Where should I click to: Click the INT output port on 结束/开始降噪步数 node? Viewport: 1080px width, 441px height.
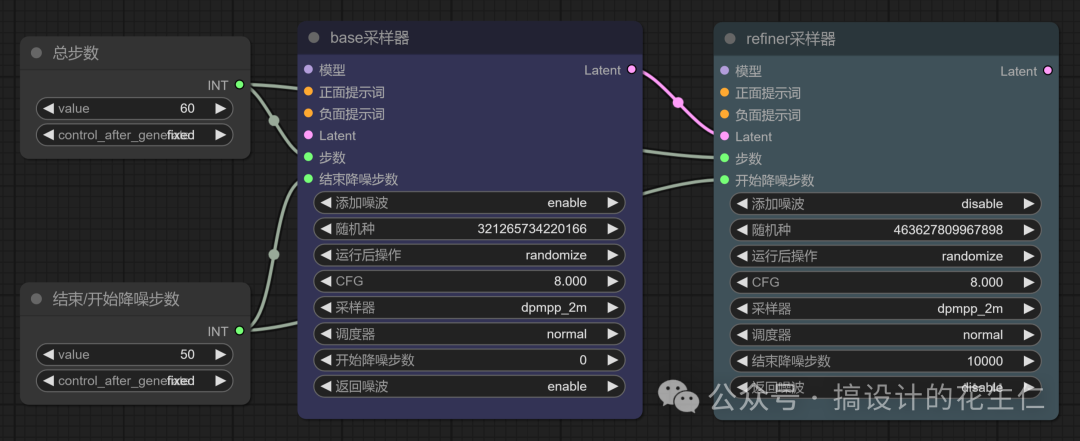tap(240, 331)
